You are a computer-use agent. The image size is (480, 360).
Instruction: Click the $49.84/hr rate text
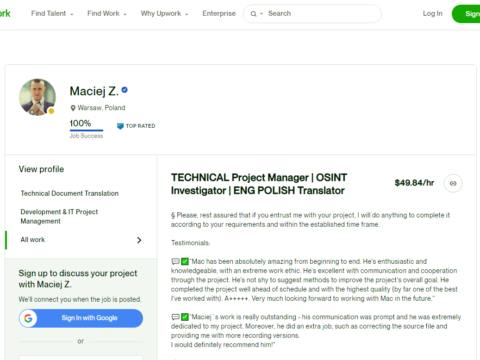pos(414,183)
